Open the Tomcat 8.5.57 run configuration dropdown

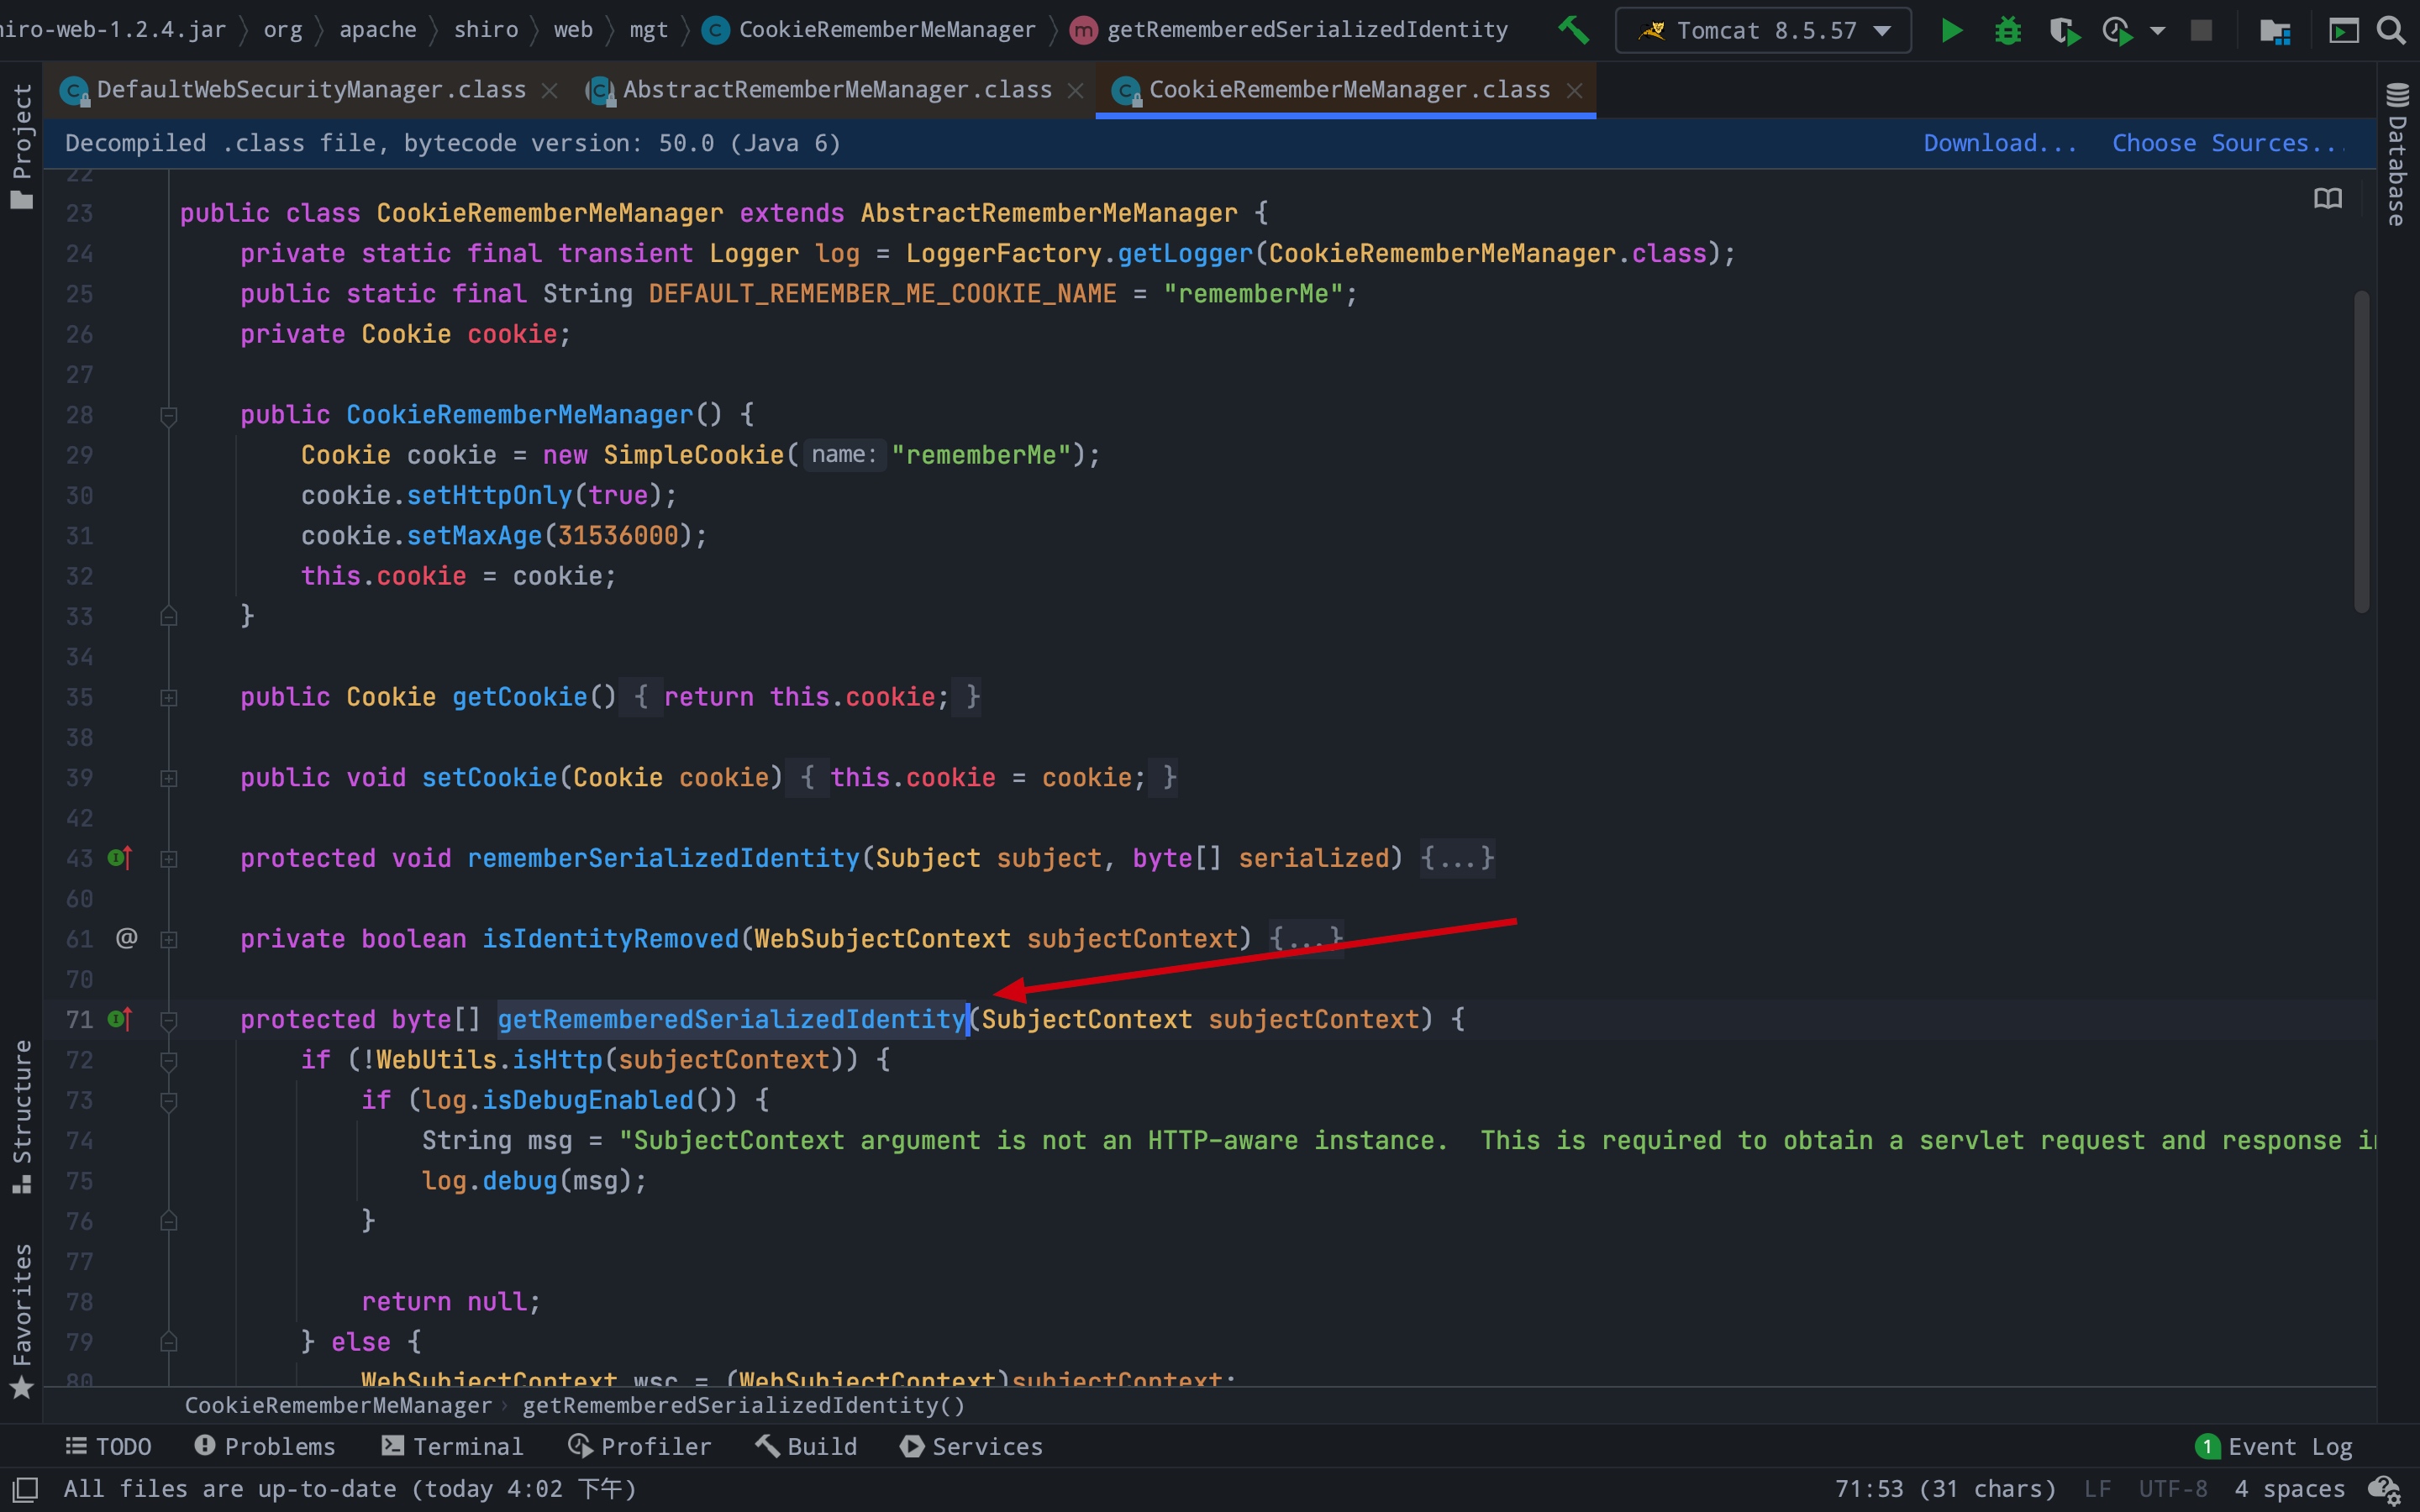coord(1763,30)
